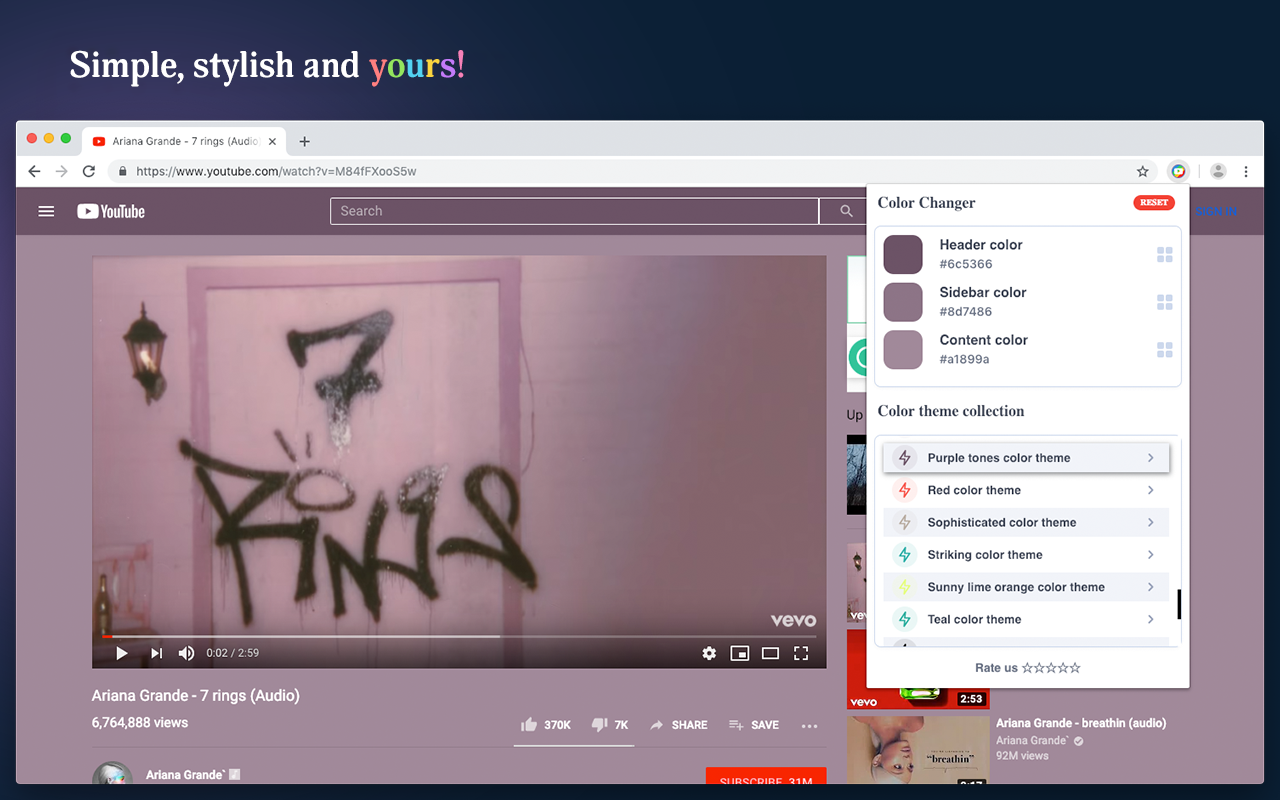The height and width of the screenshot is (800, 1280).
Task: Select Red color theme
Action: point(1026,490)
